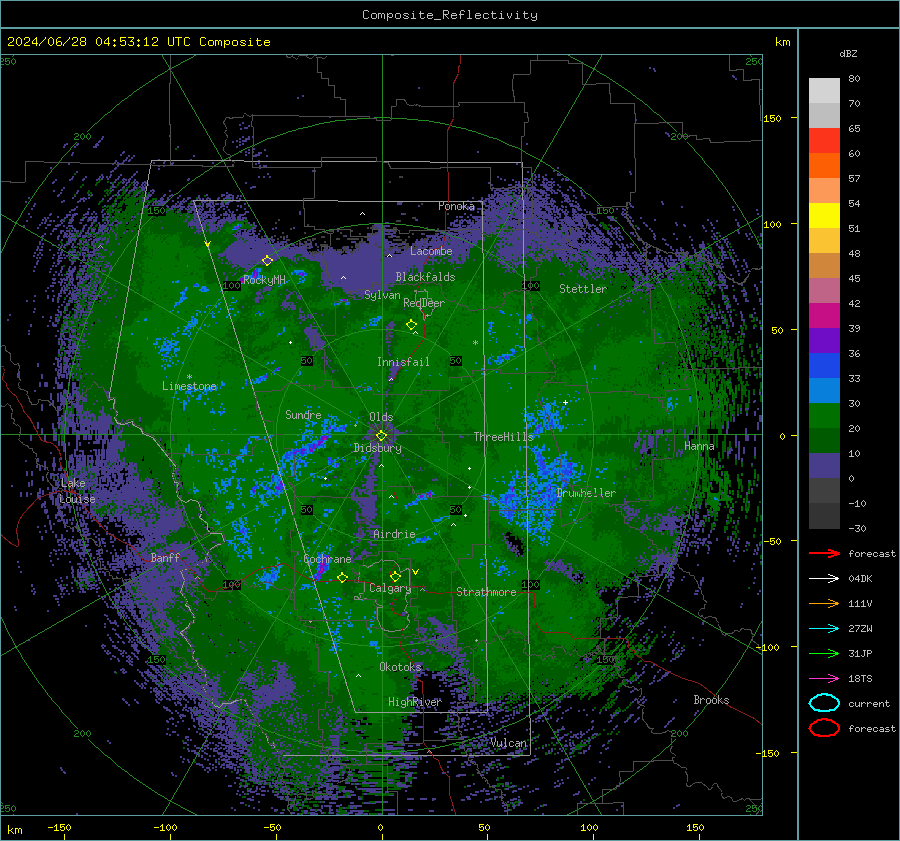
Task: Click the red forecast arrow in legend
Action: 824,553
